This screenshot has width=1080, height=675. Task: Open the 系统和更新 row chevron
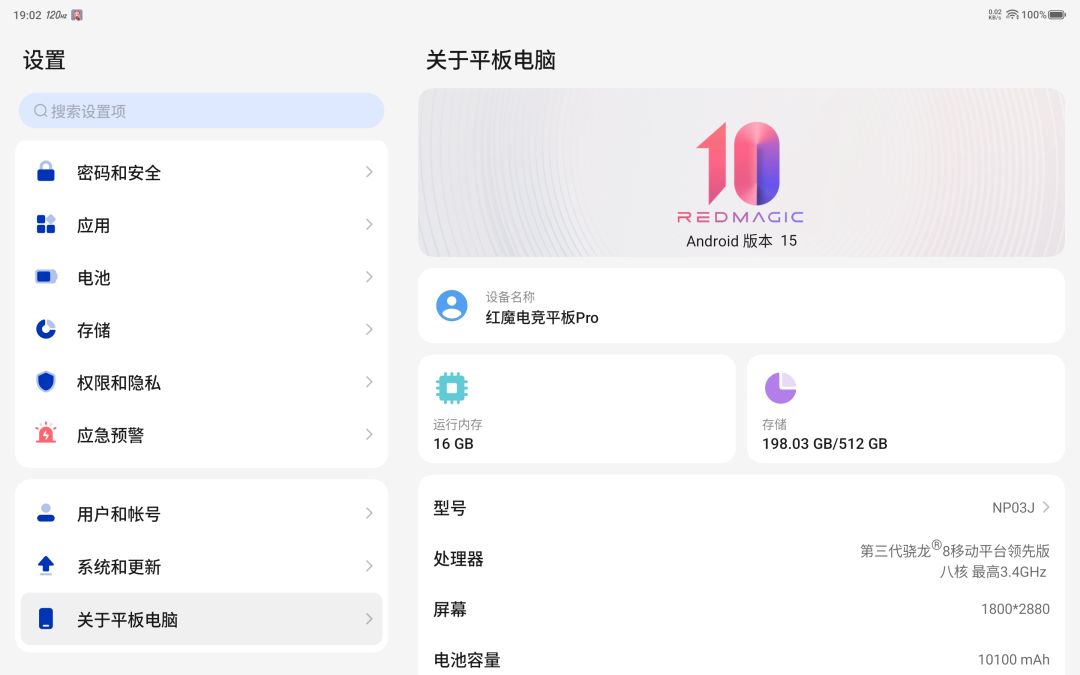click(369, 566)
